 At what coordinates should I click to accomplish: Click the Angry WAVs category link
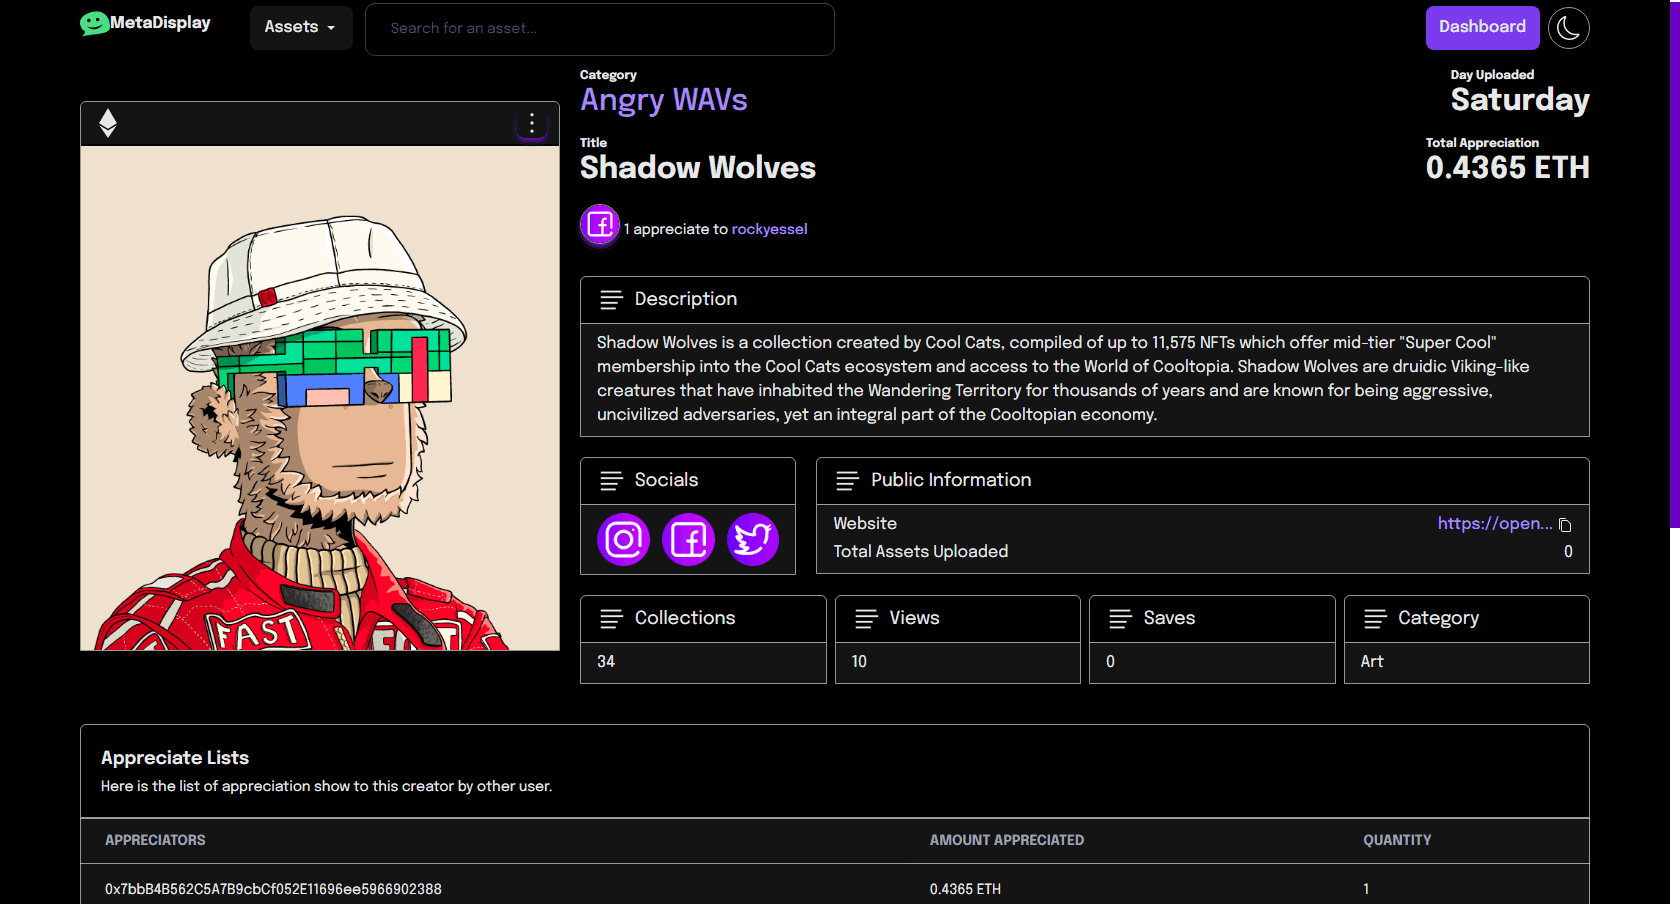tap(664, 100)
